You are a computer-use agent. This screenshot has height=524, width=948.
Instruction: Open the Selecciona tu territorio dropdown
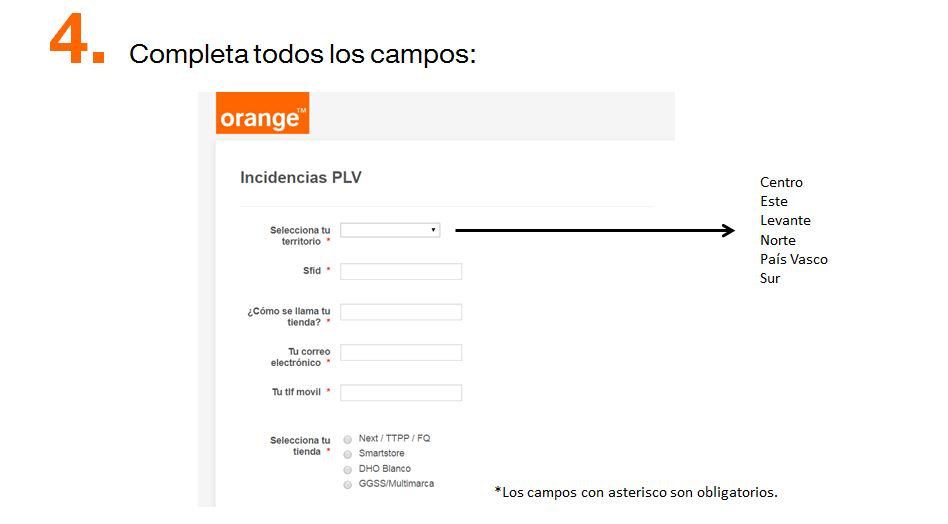[x=390, y=230]
